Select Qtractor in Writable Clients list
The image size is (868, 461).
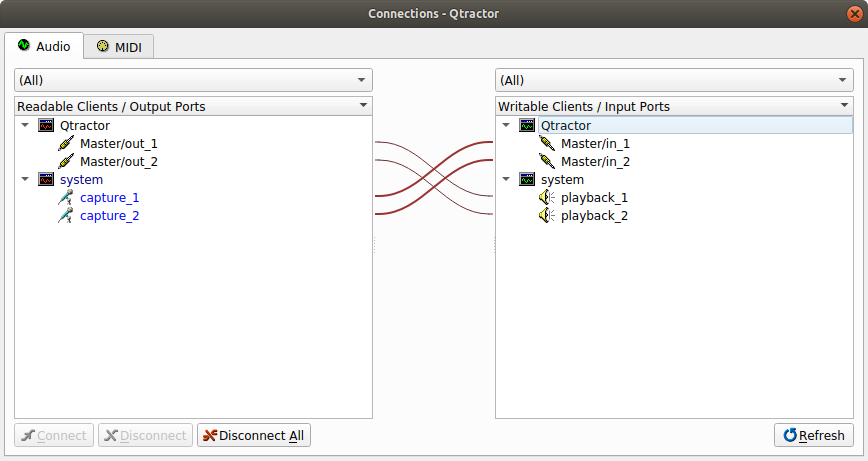[x=566, y=126]
